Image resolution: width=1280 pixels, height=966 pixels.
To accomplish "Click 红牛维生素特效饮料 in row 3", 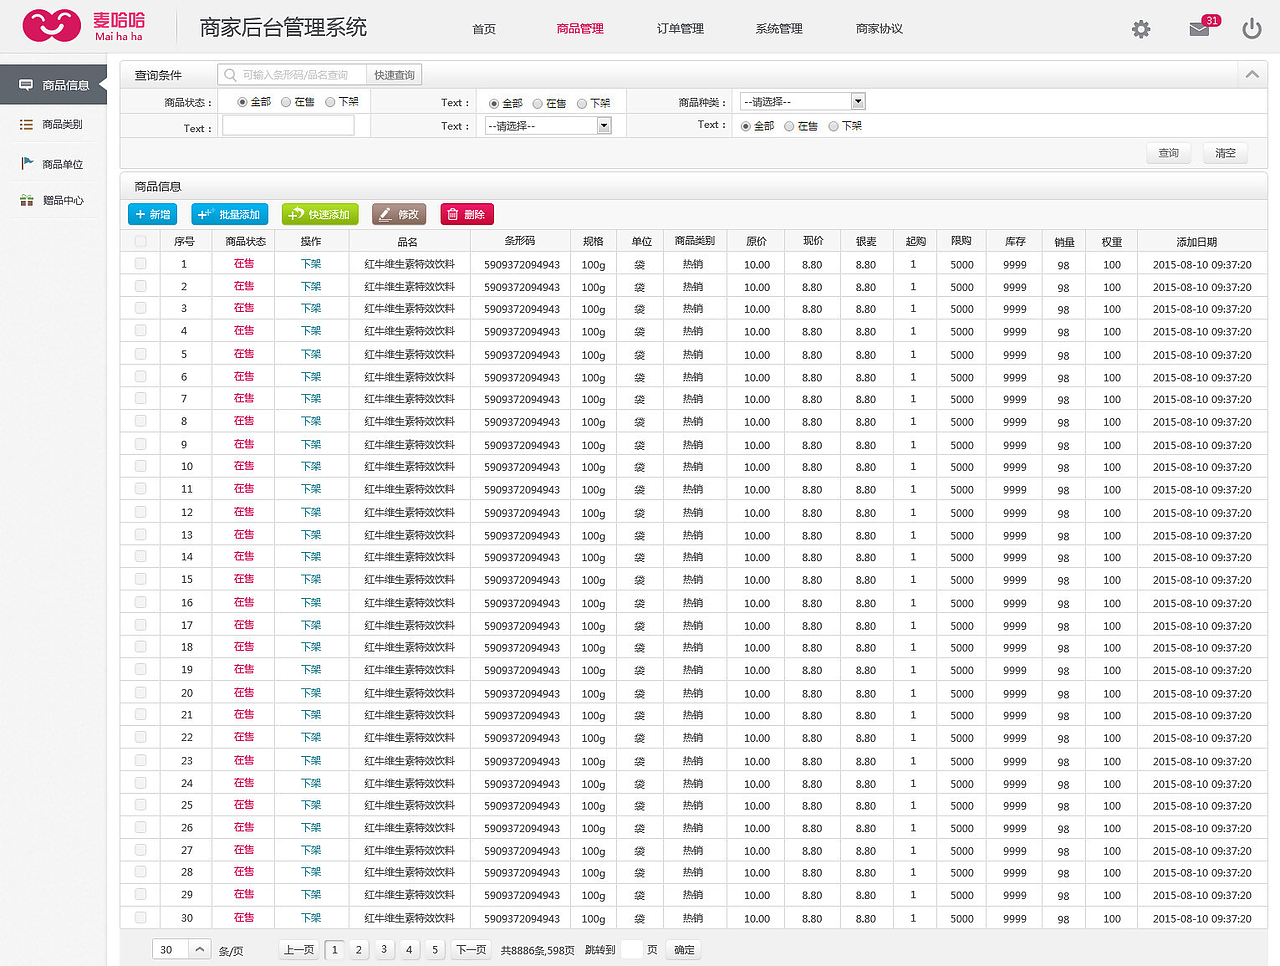I will [x=409, y=309].
